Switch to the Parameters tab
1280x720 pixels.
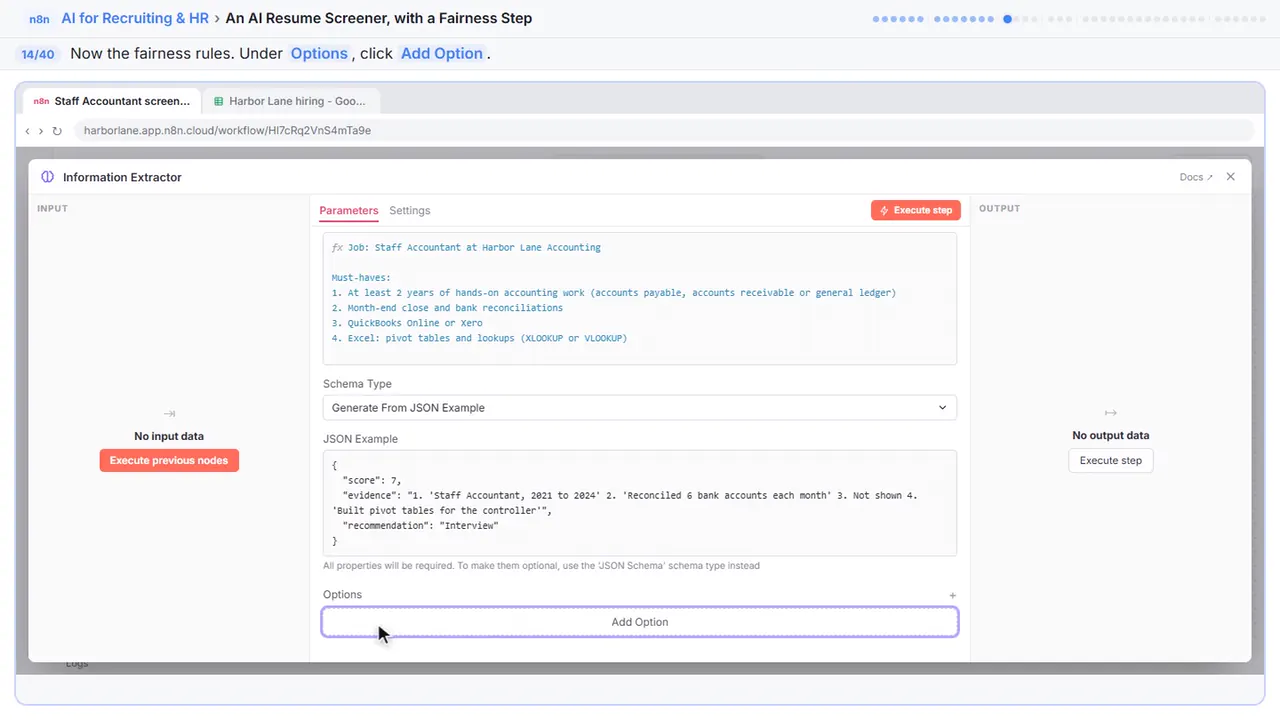coord(349,211)
